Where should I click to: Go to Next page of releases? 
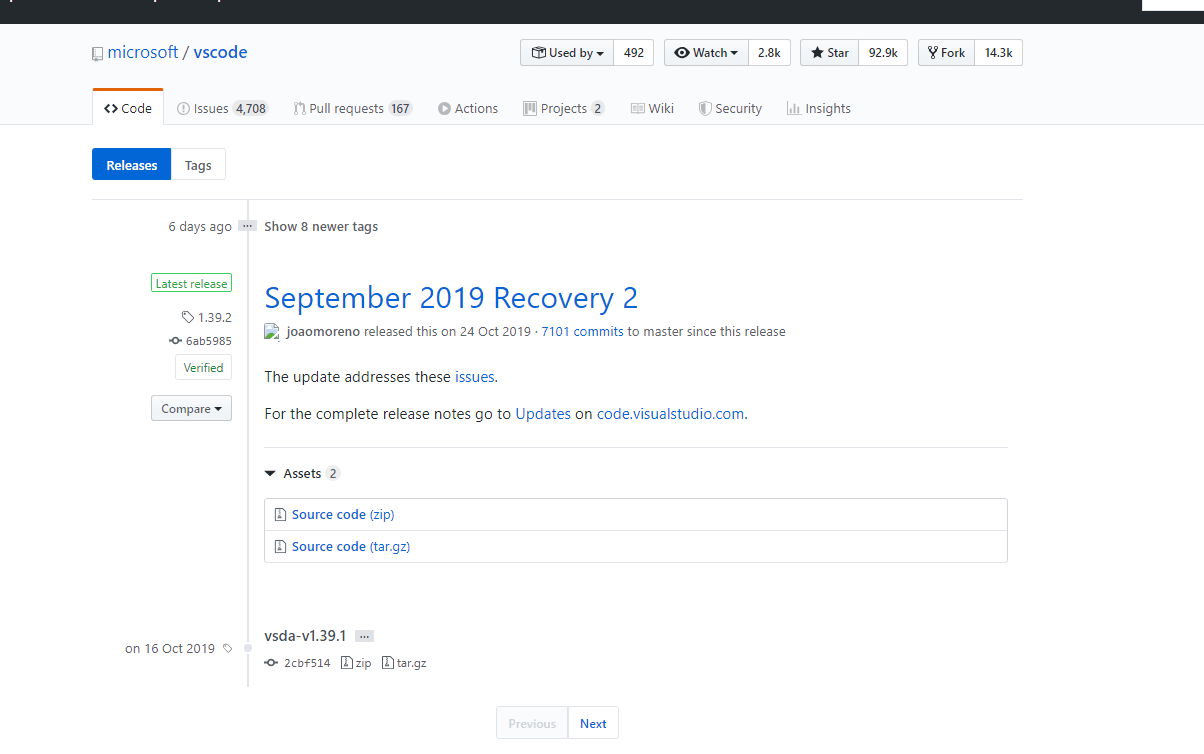point(593,723)
